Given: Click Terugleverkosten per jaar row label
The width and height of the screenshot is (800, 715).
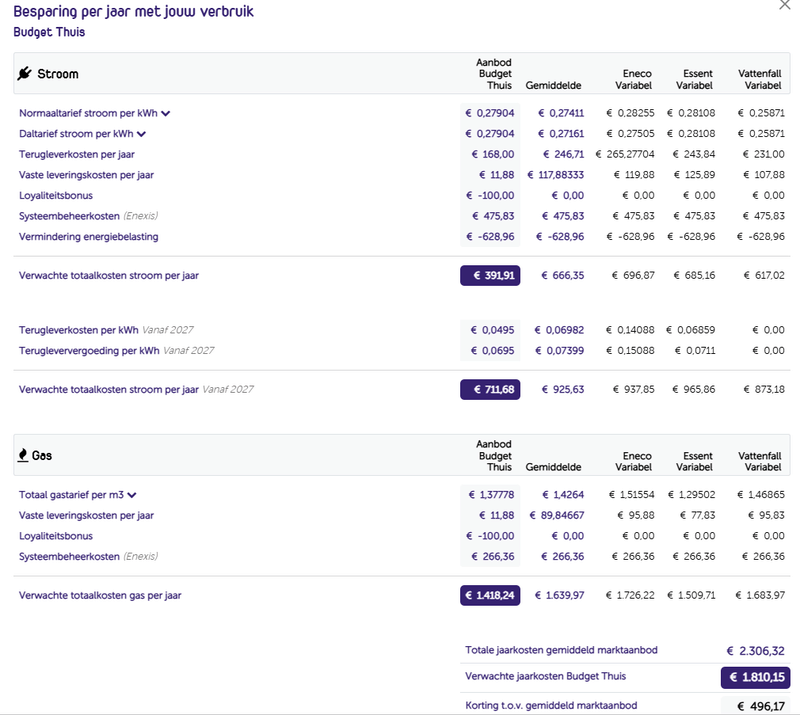Looking at the screenshot, I should (x=77, y=154).
